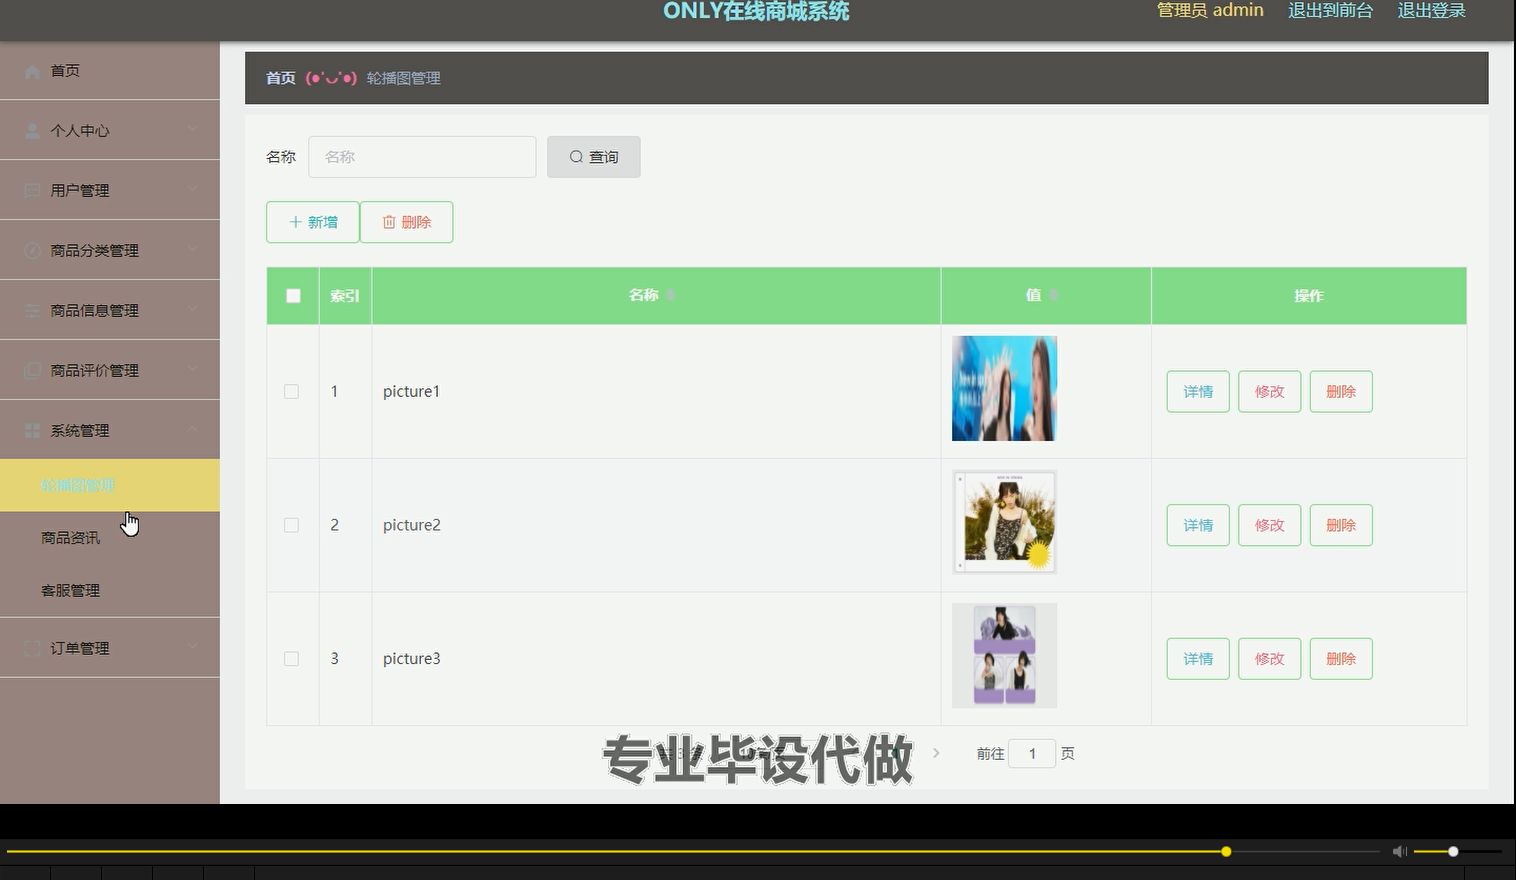The height and width of the screenshot is (880, 1516).
Task: Collapse the 系统管理 menu chevron
Action: (x=192, y=429)
